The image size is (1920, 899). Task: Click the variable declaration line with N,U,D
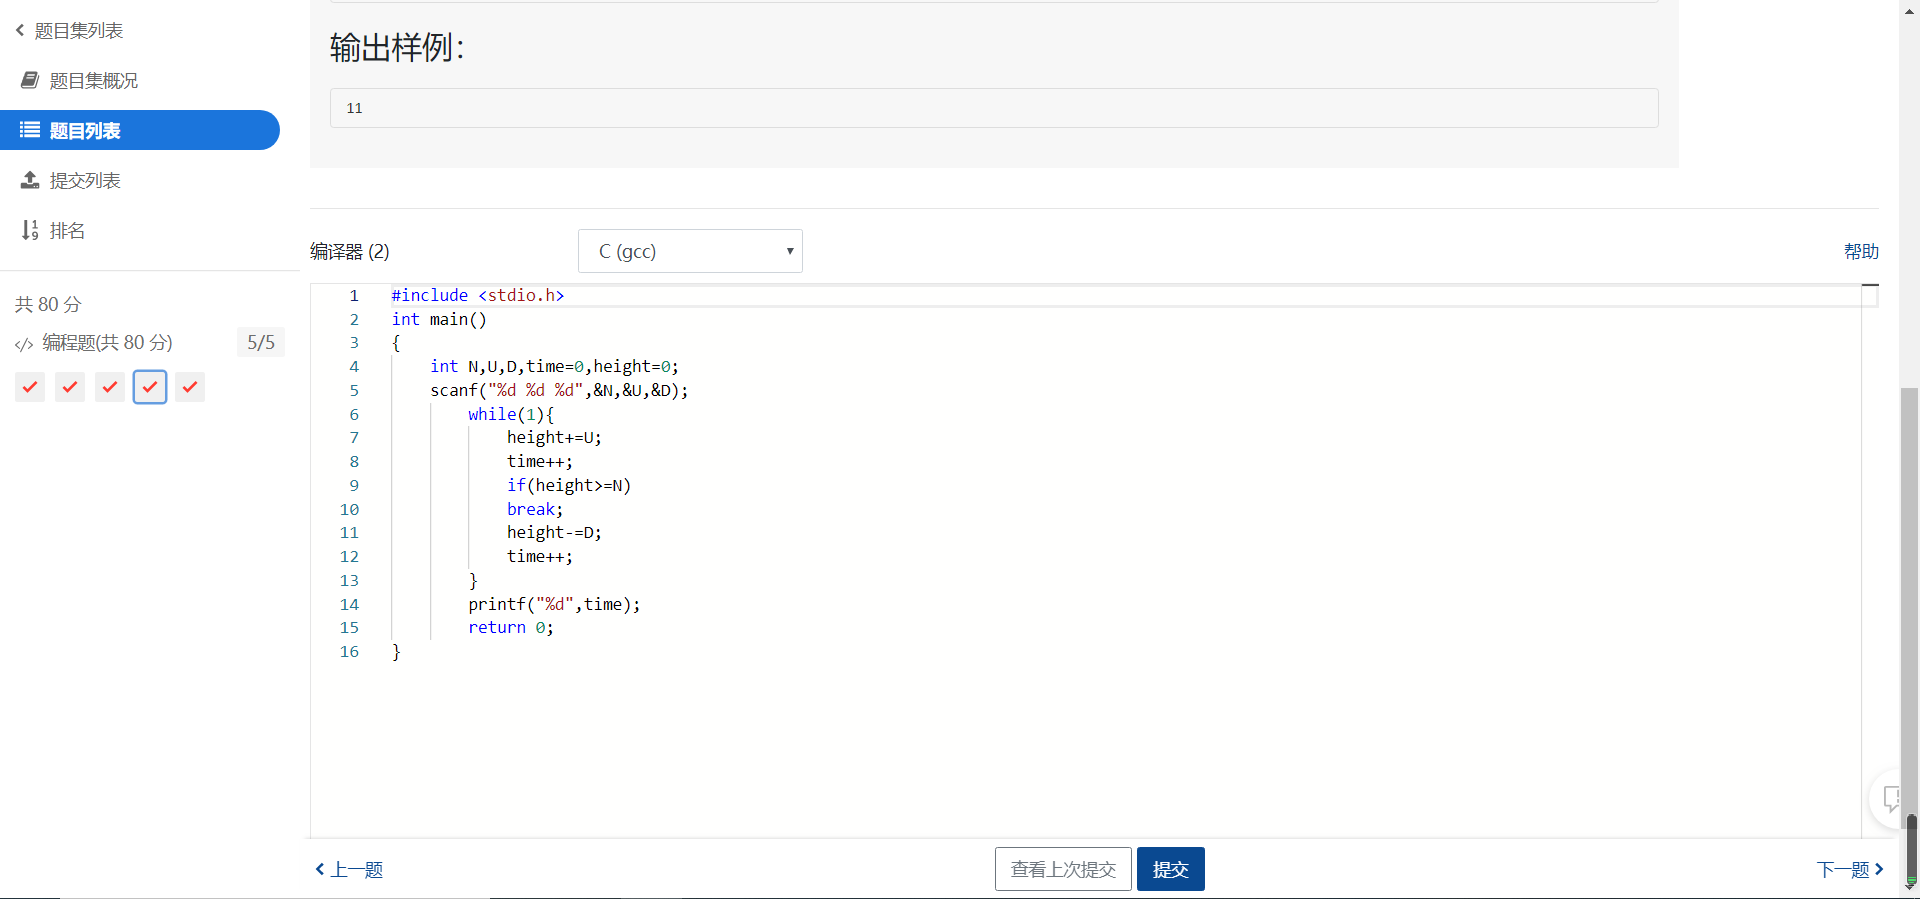pos(554,367)
